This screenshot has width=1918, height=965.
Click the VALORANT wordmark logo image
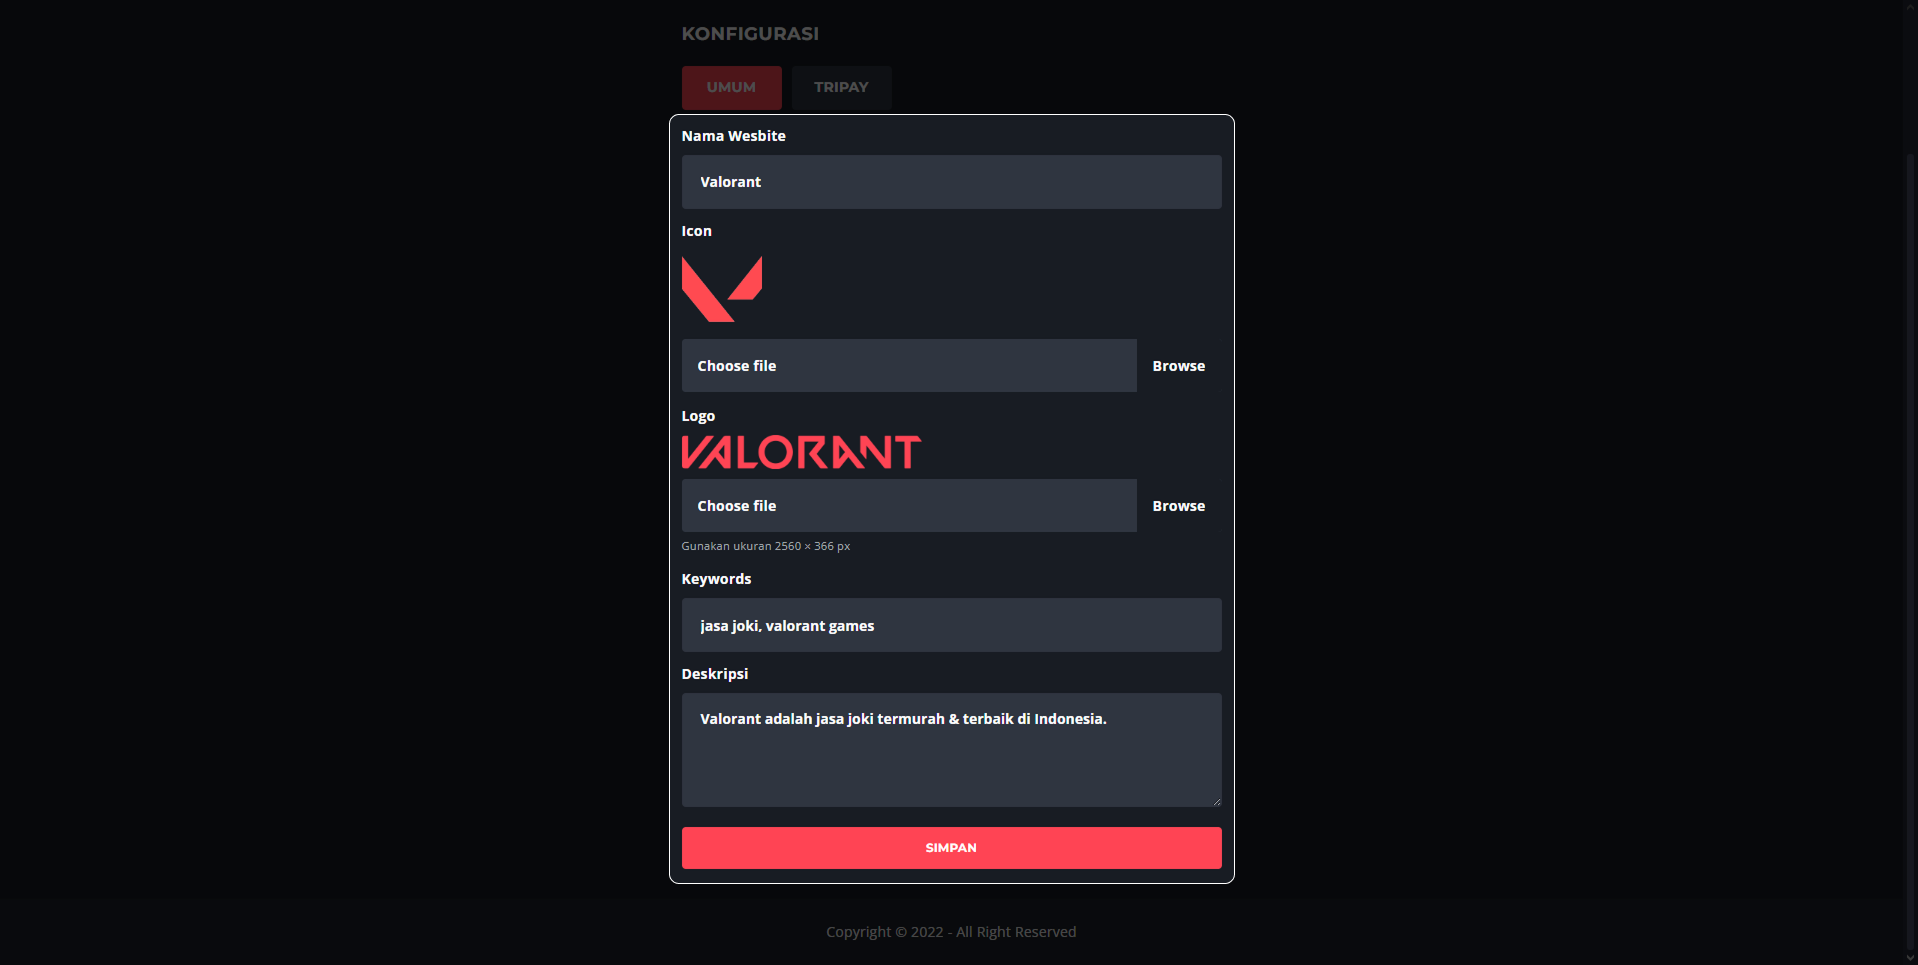801,452
